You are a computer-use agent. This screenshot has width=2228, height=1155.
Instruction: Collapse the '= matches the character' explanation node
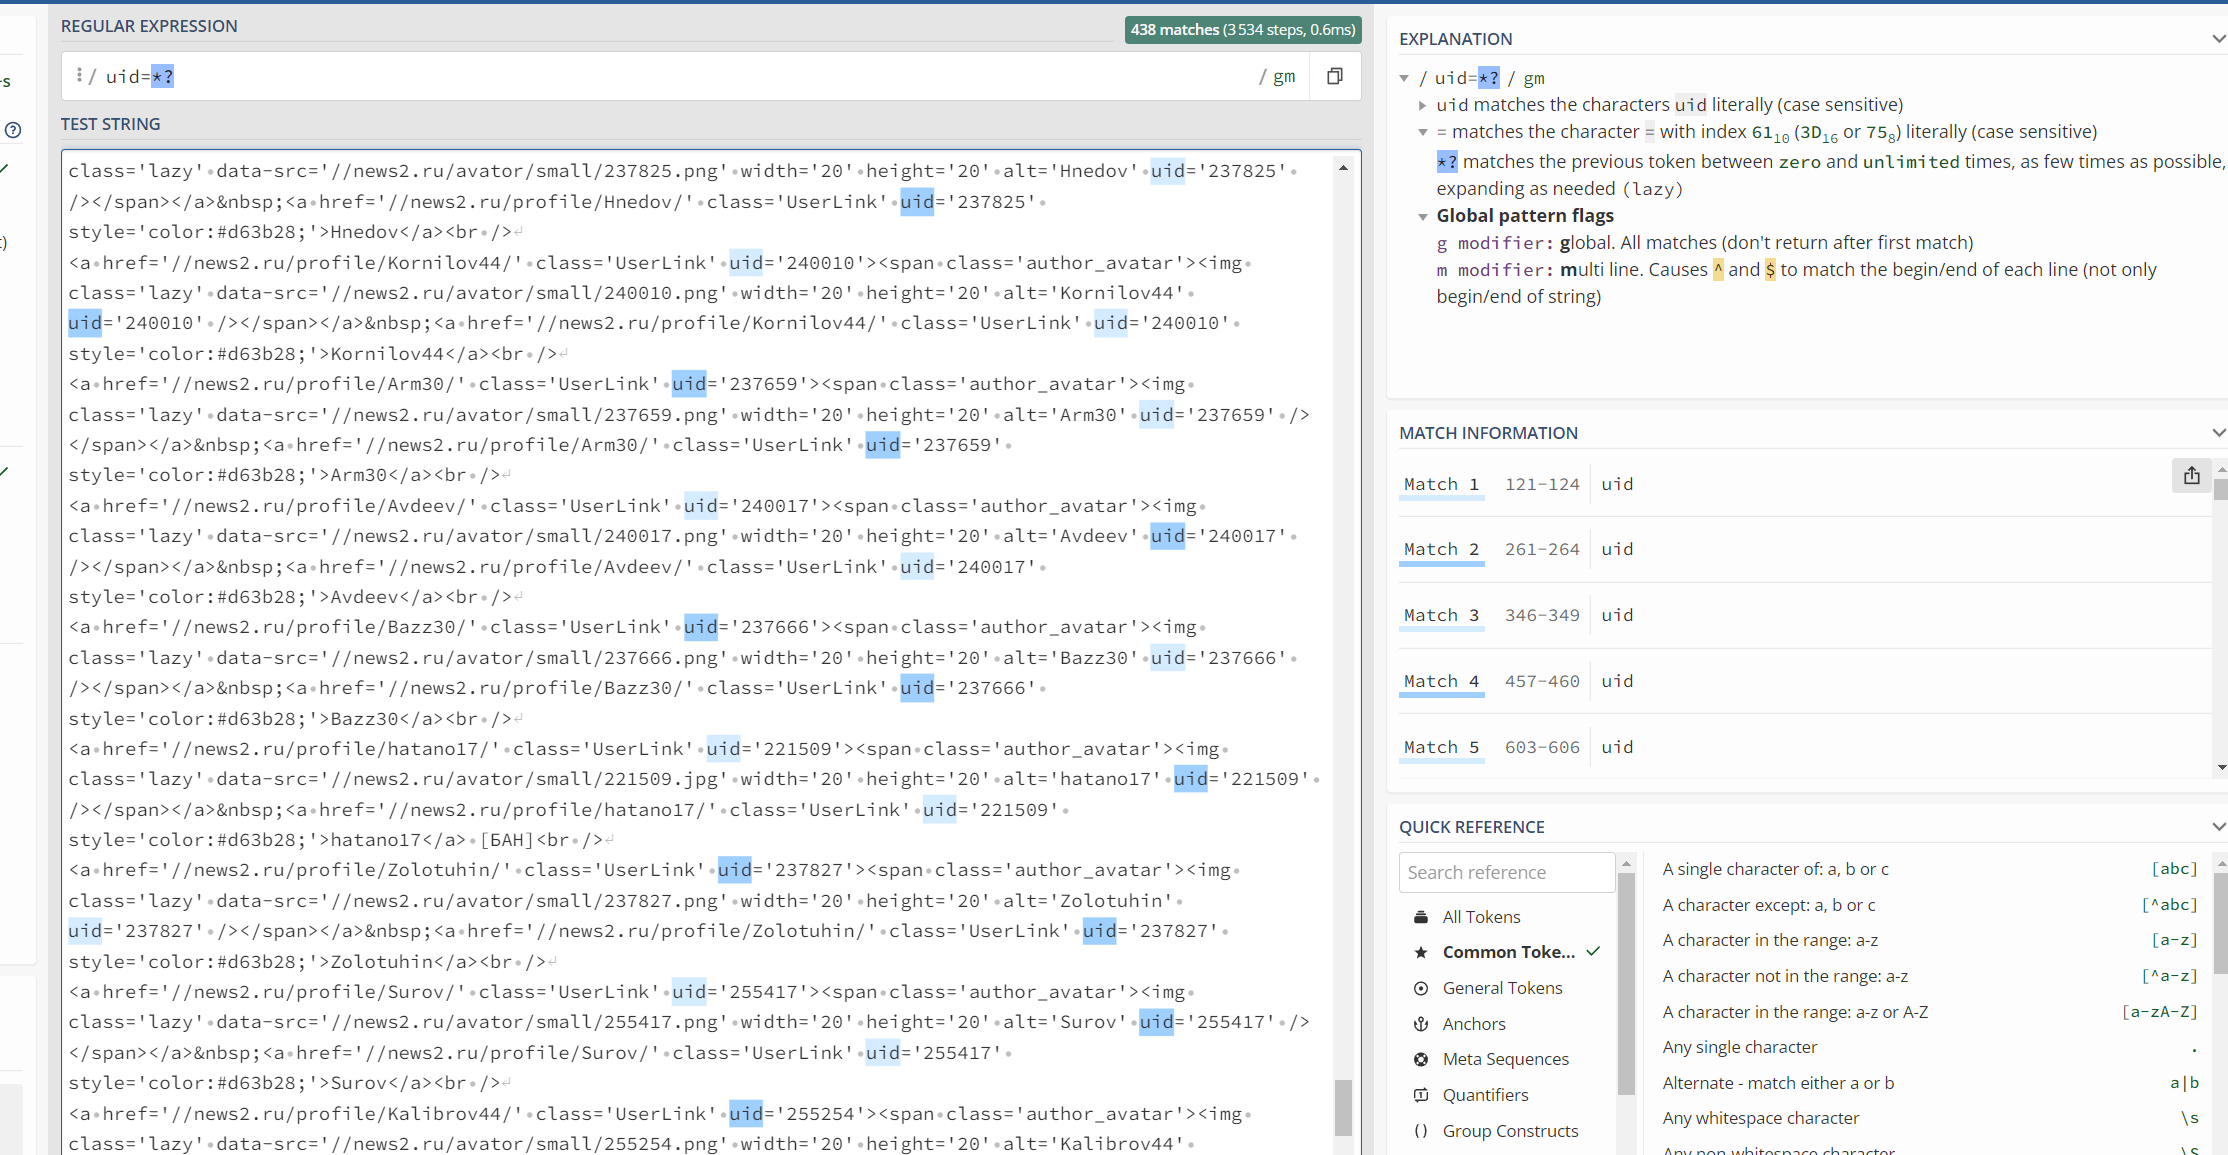(x=1422, y=132)
